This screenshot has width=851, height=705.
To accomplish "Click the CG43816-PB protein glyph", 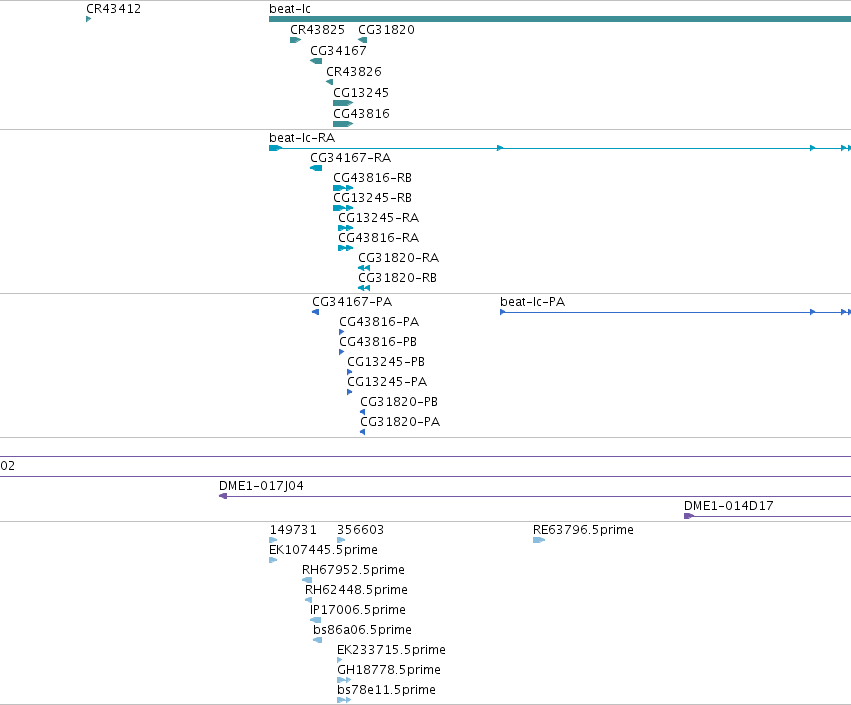I will point(341,352).
